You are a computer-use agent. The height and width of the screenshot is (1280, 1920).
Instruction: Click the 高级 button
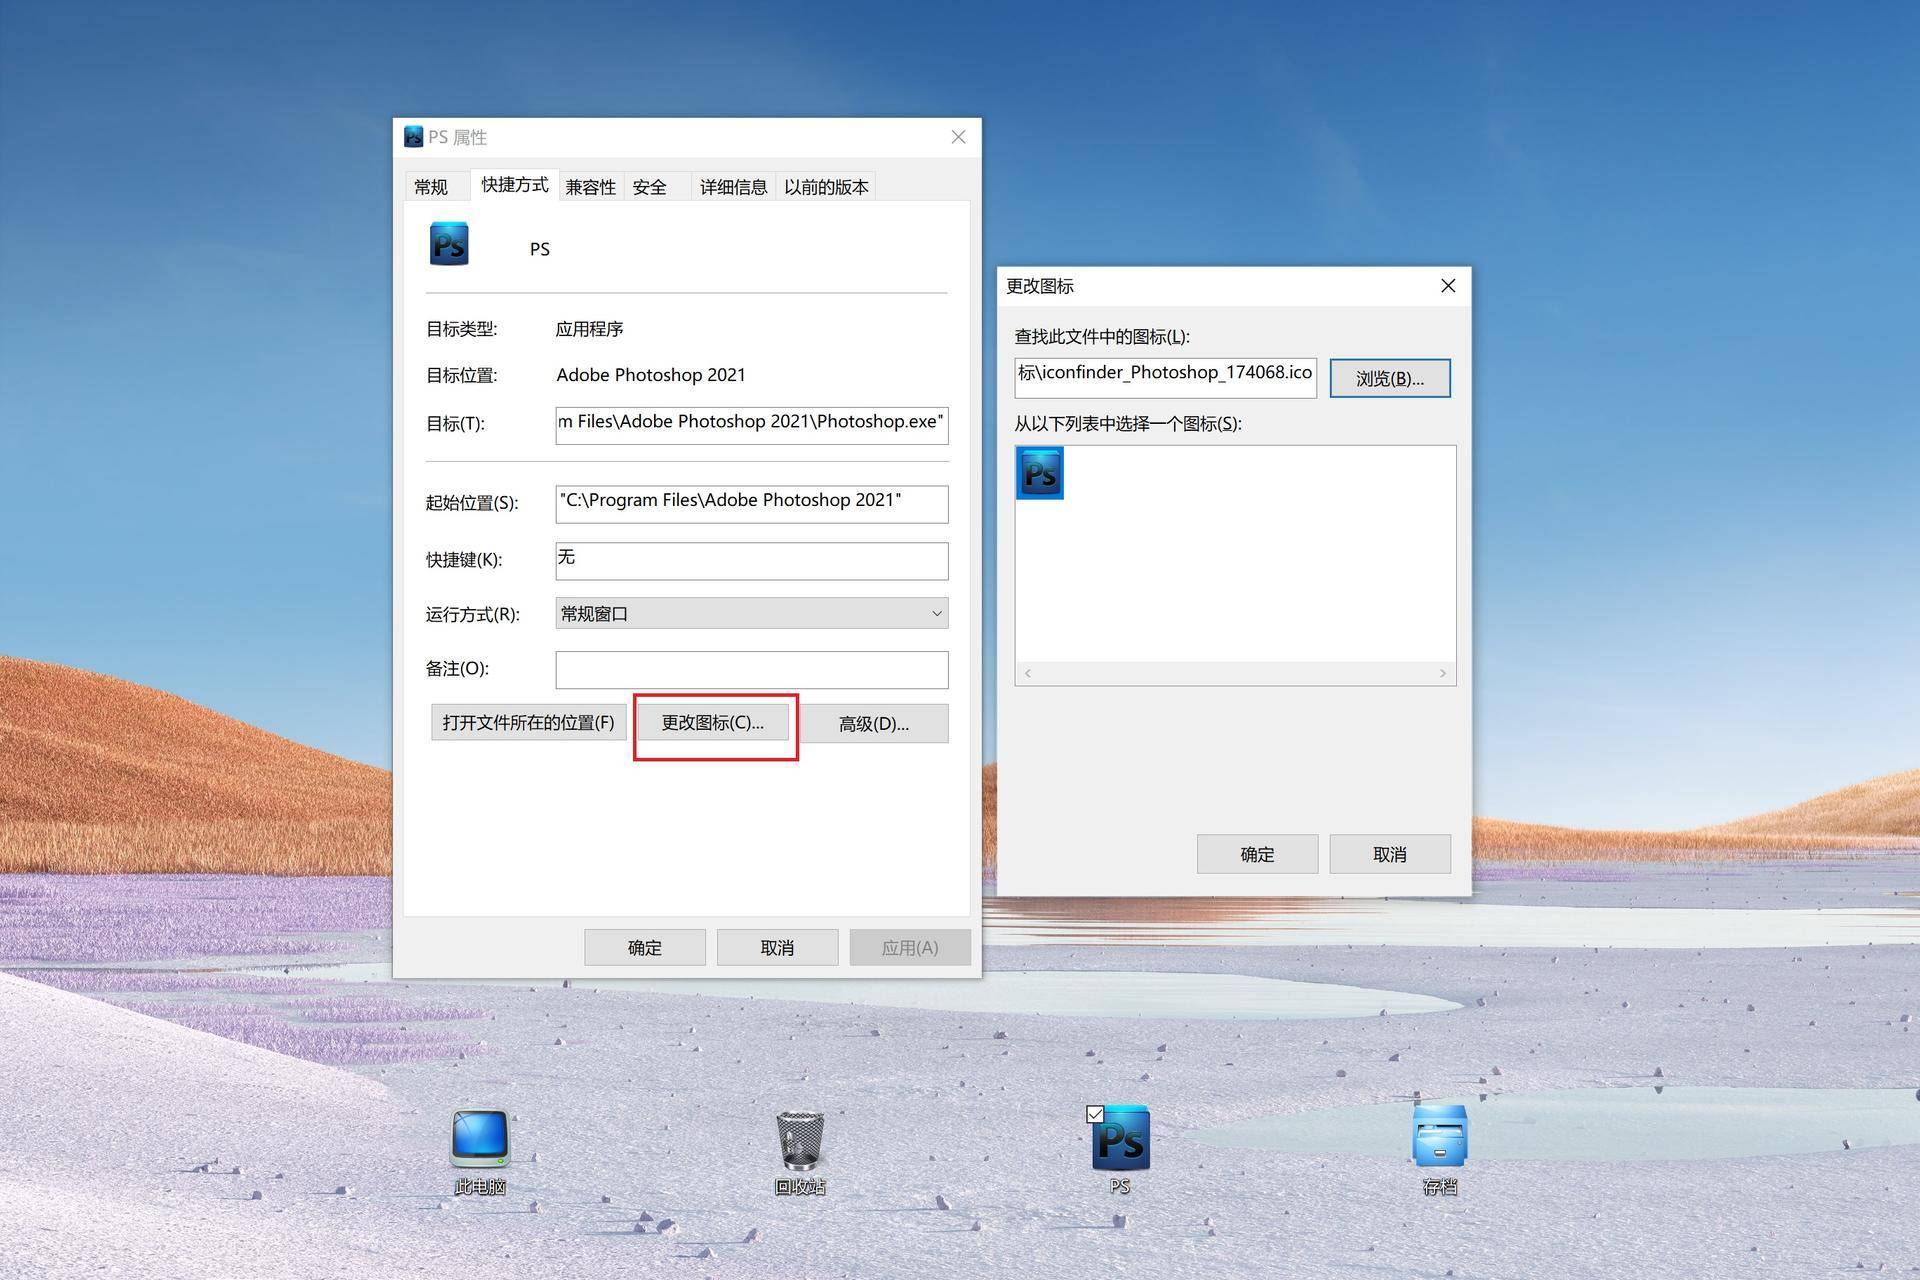tap(874, 723)
